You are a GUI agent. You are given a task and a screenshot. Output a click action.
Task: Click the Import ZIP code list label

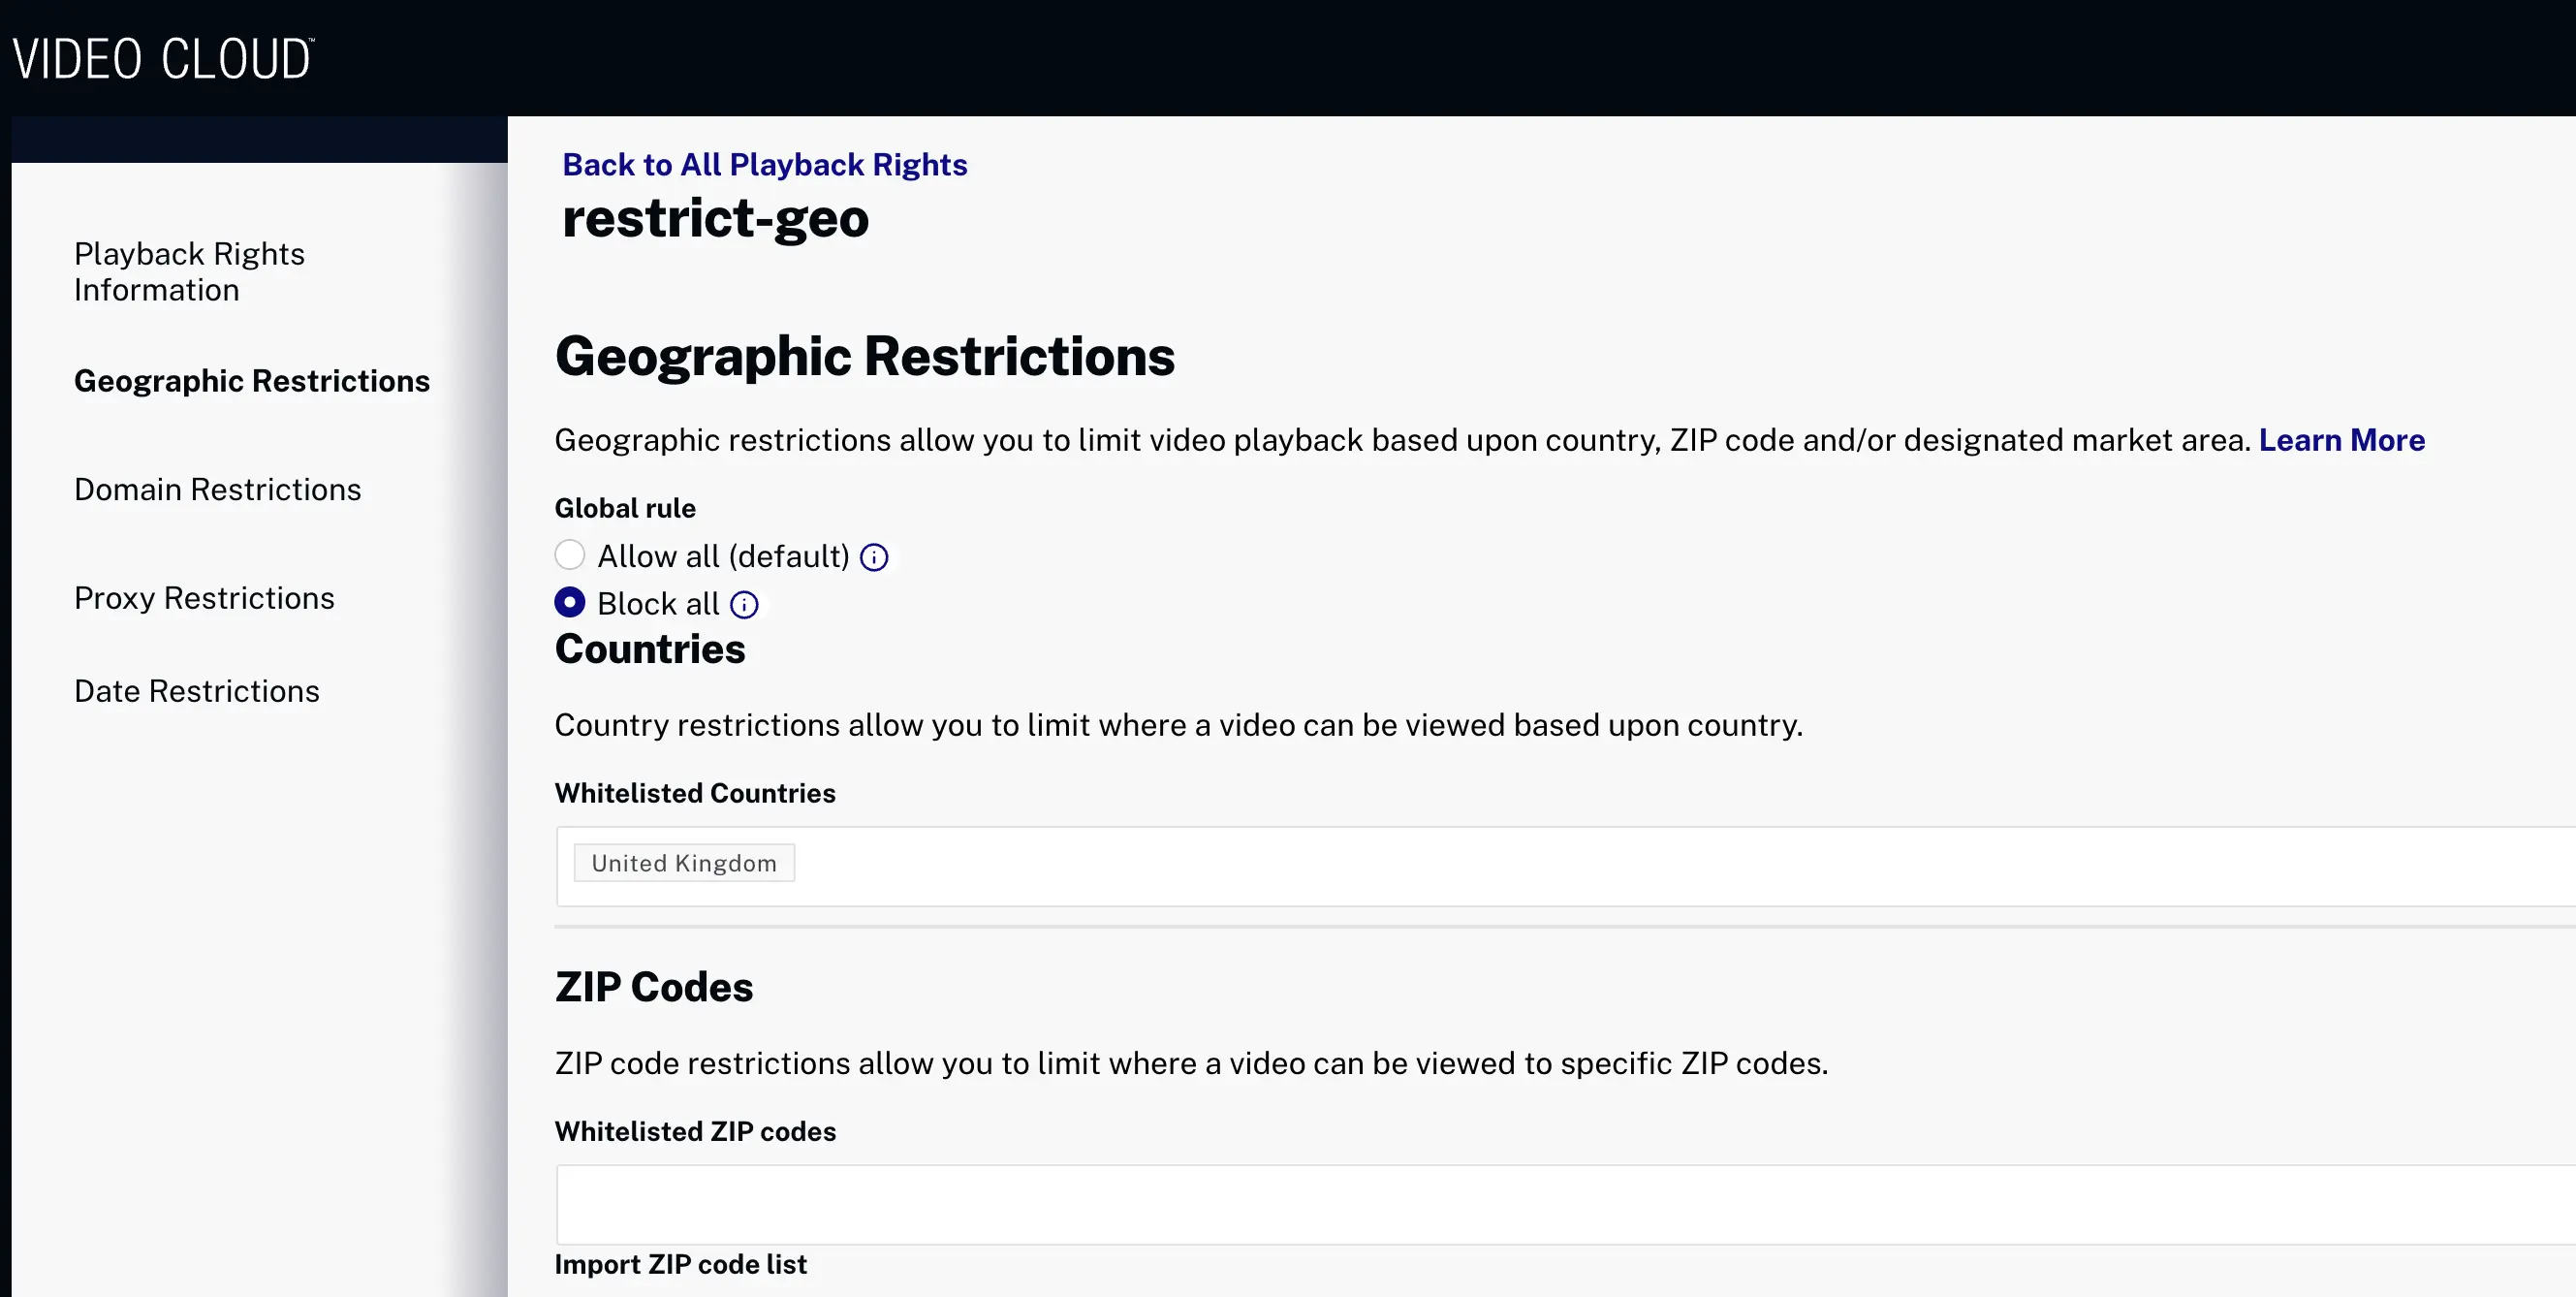(681, 1263)
